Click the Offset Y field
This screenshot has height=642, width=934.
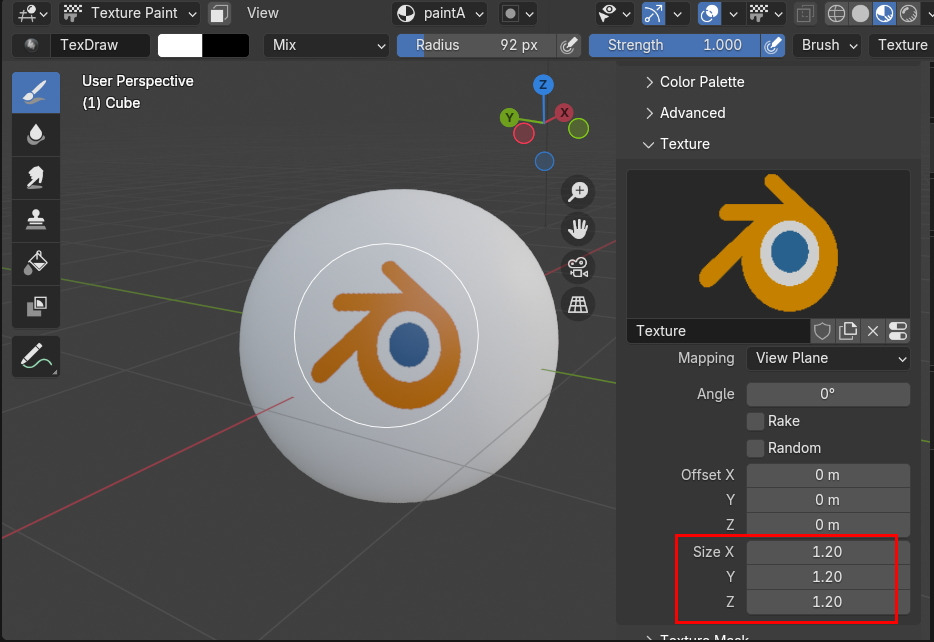click(x=828, y=500)
